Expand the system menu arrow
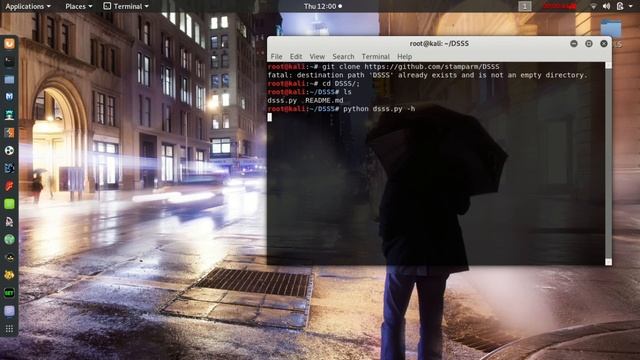 632,7
